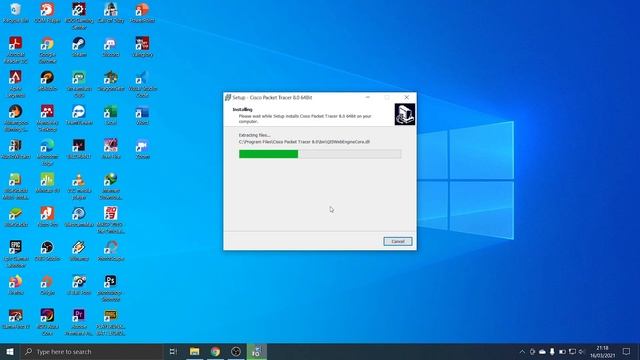
Task: Click the Packet Tracer setup taskbar button
Action: coord(257,351)
